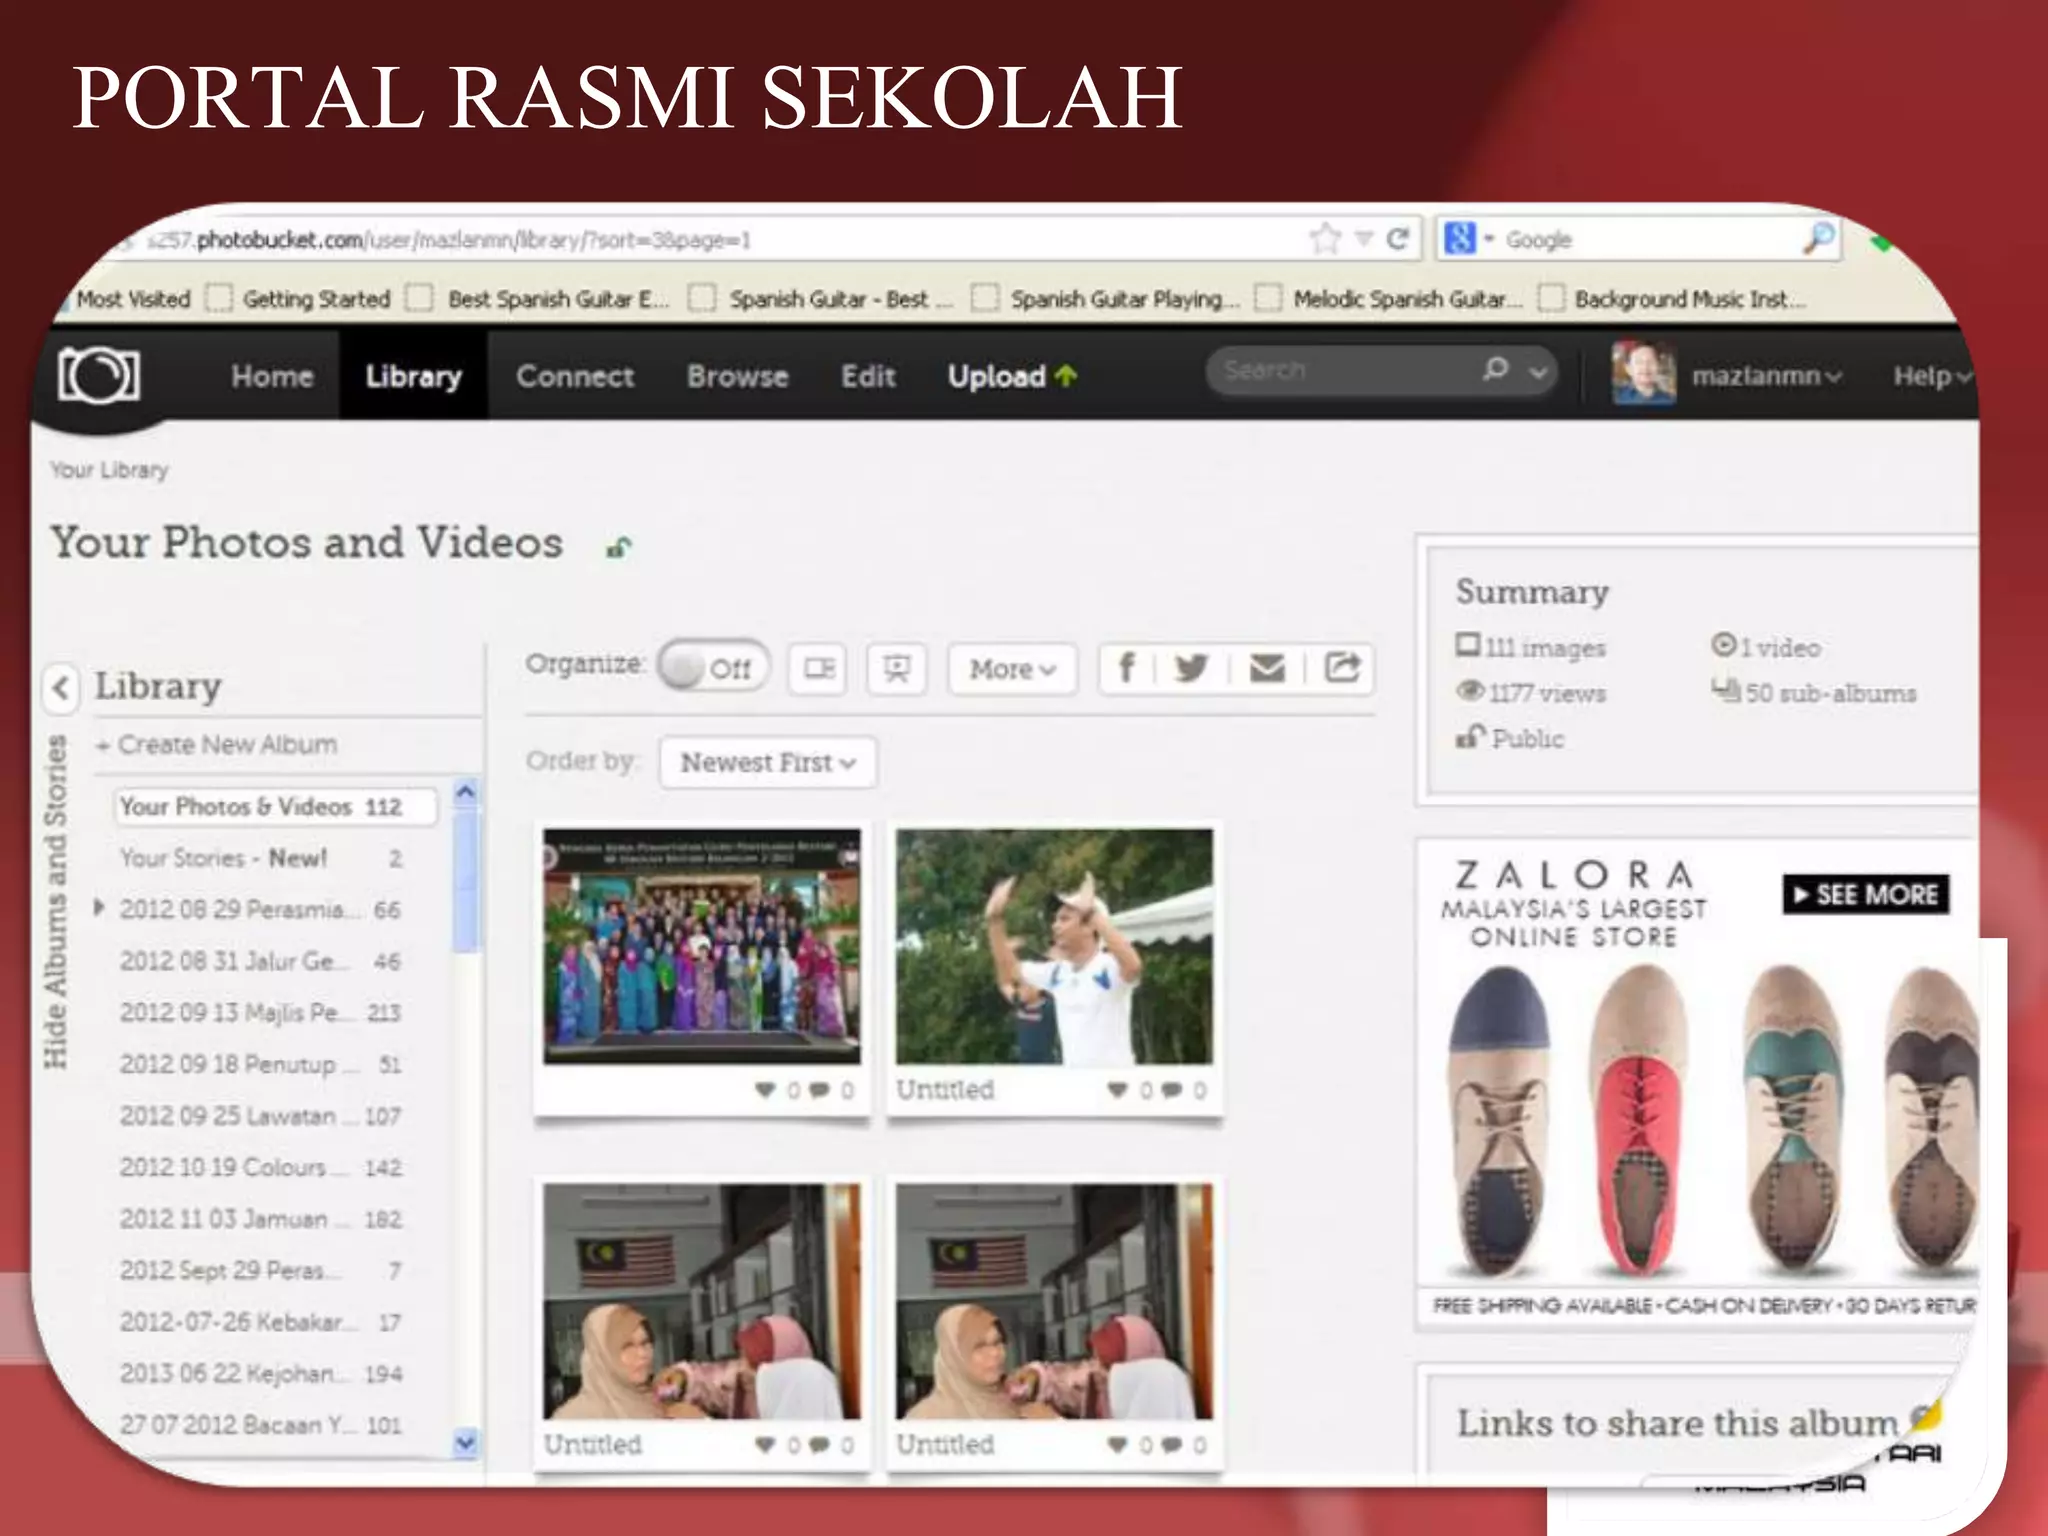Open the 2012 10 19 Colours album

260,1167
